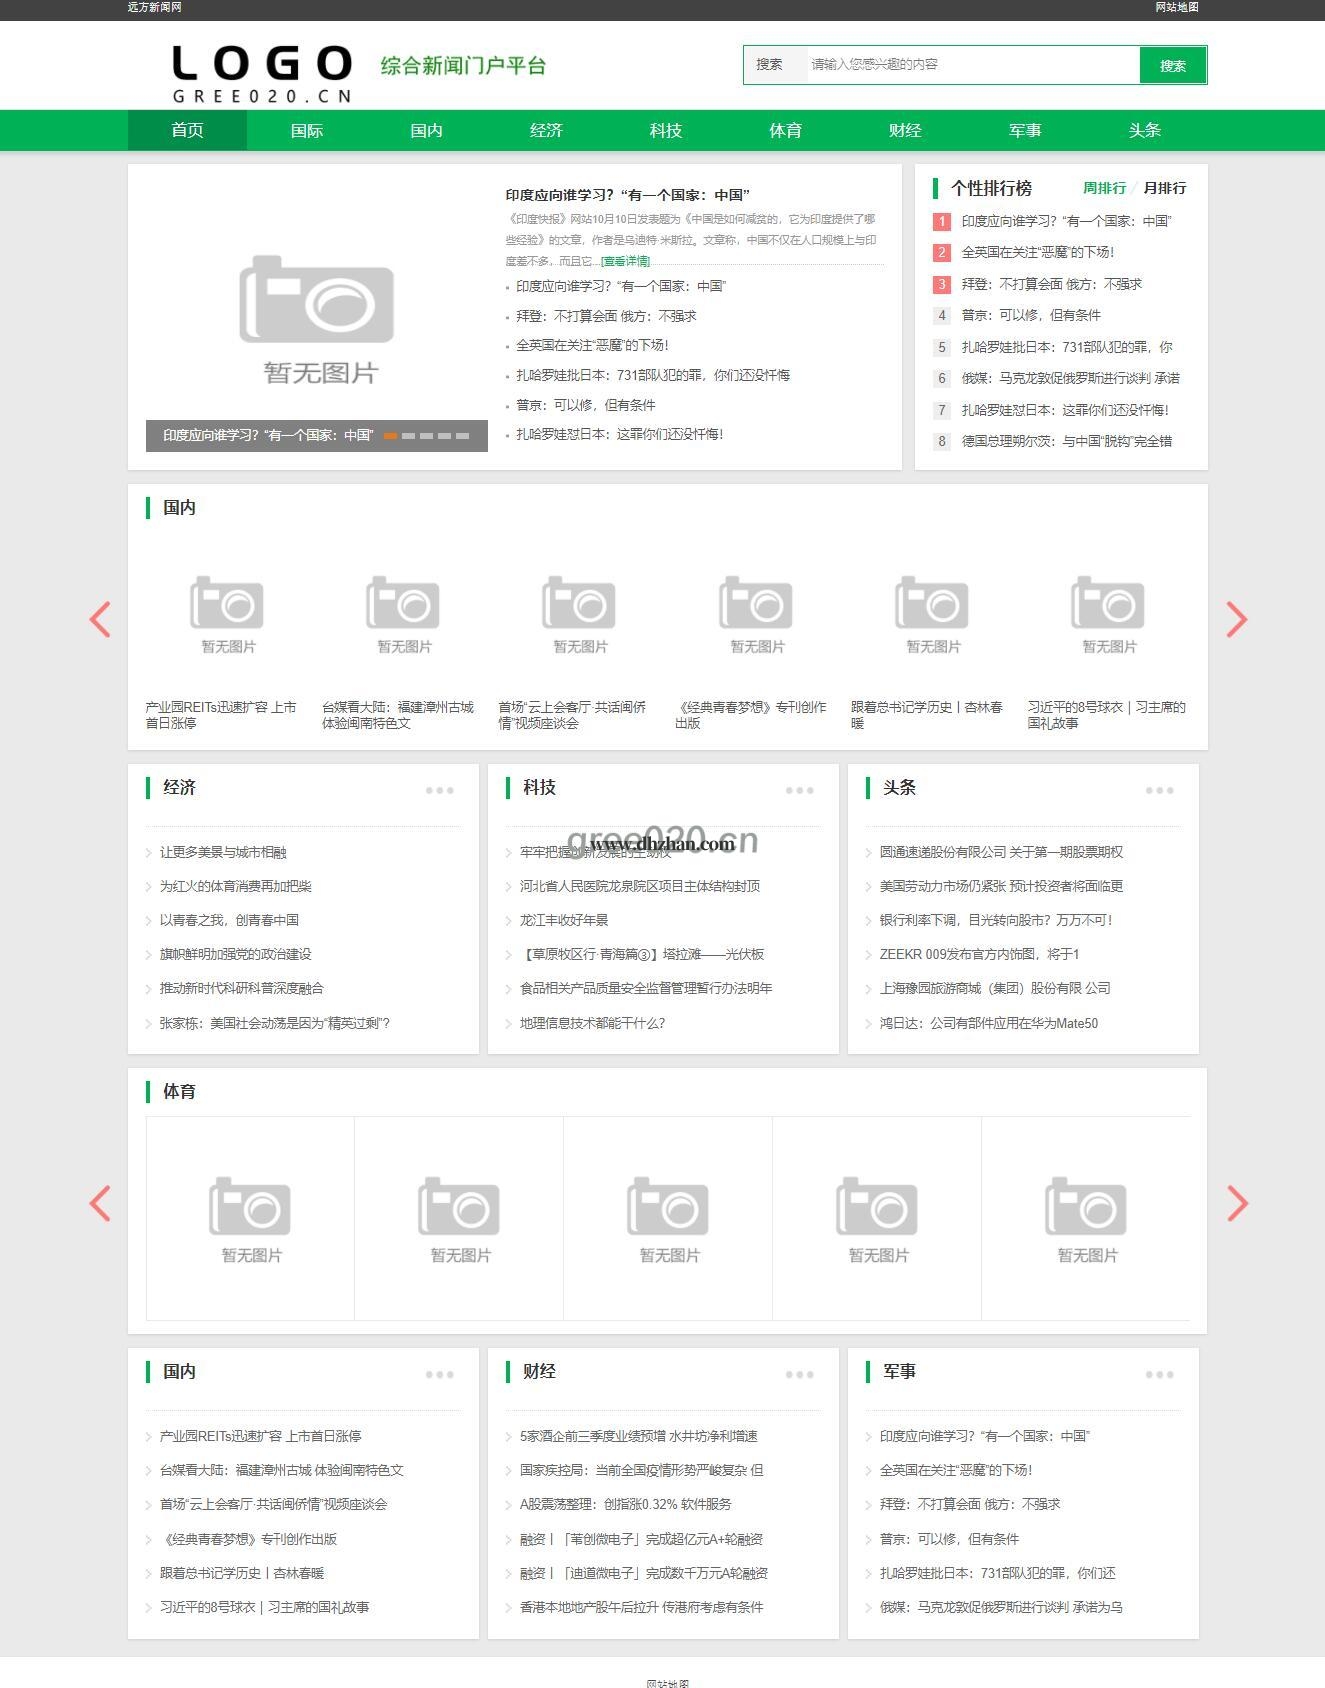Go to 科技 in the navigation bar
The width and height of the screenshot is (1325, 1688).
click(x=666, y=131)
